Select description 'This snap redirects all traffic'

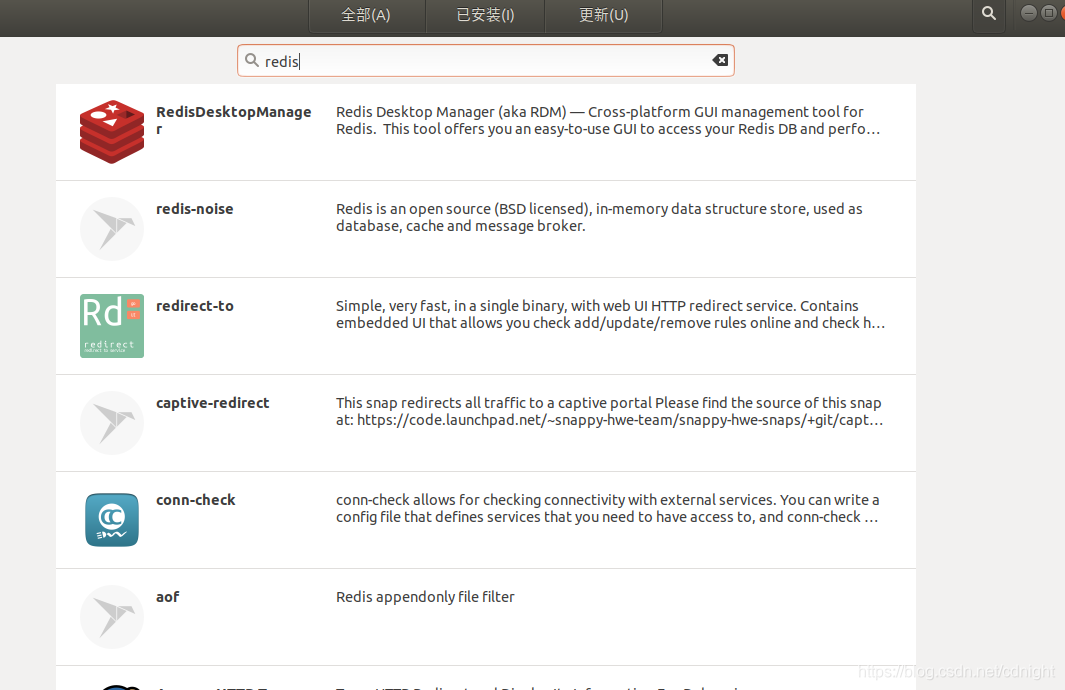click(x=610, y=412)
